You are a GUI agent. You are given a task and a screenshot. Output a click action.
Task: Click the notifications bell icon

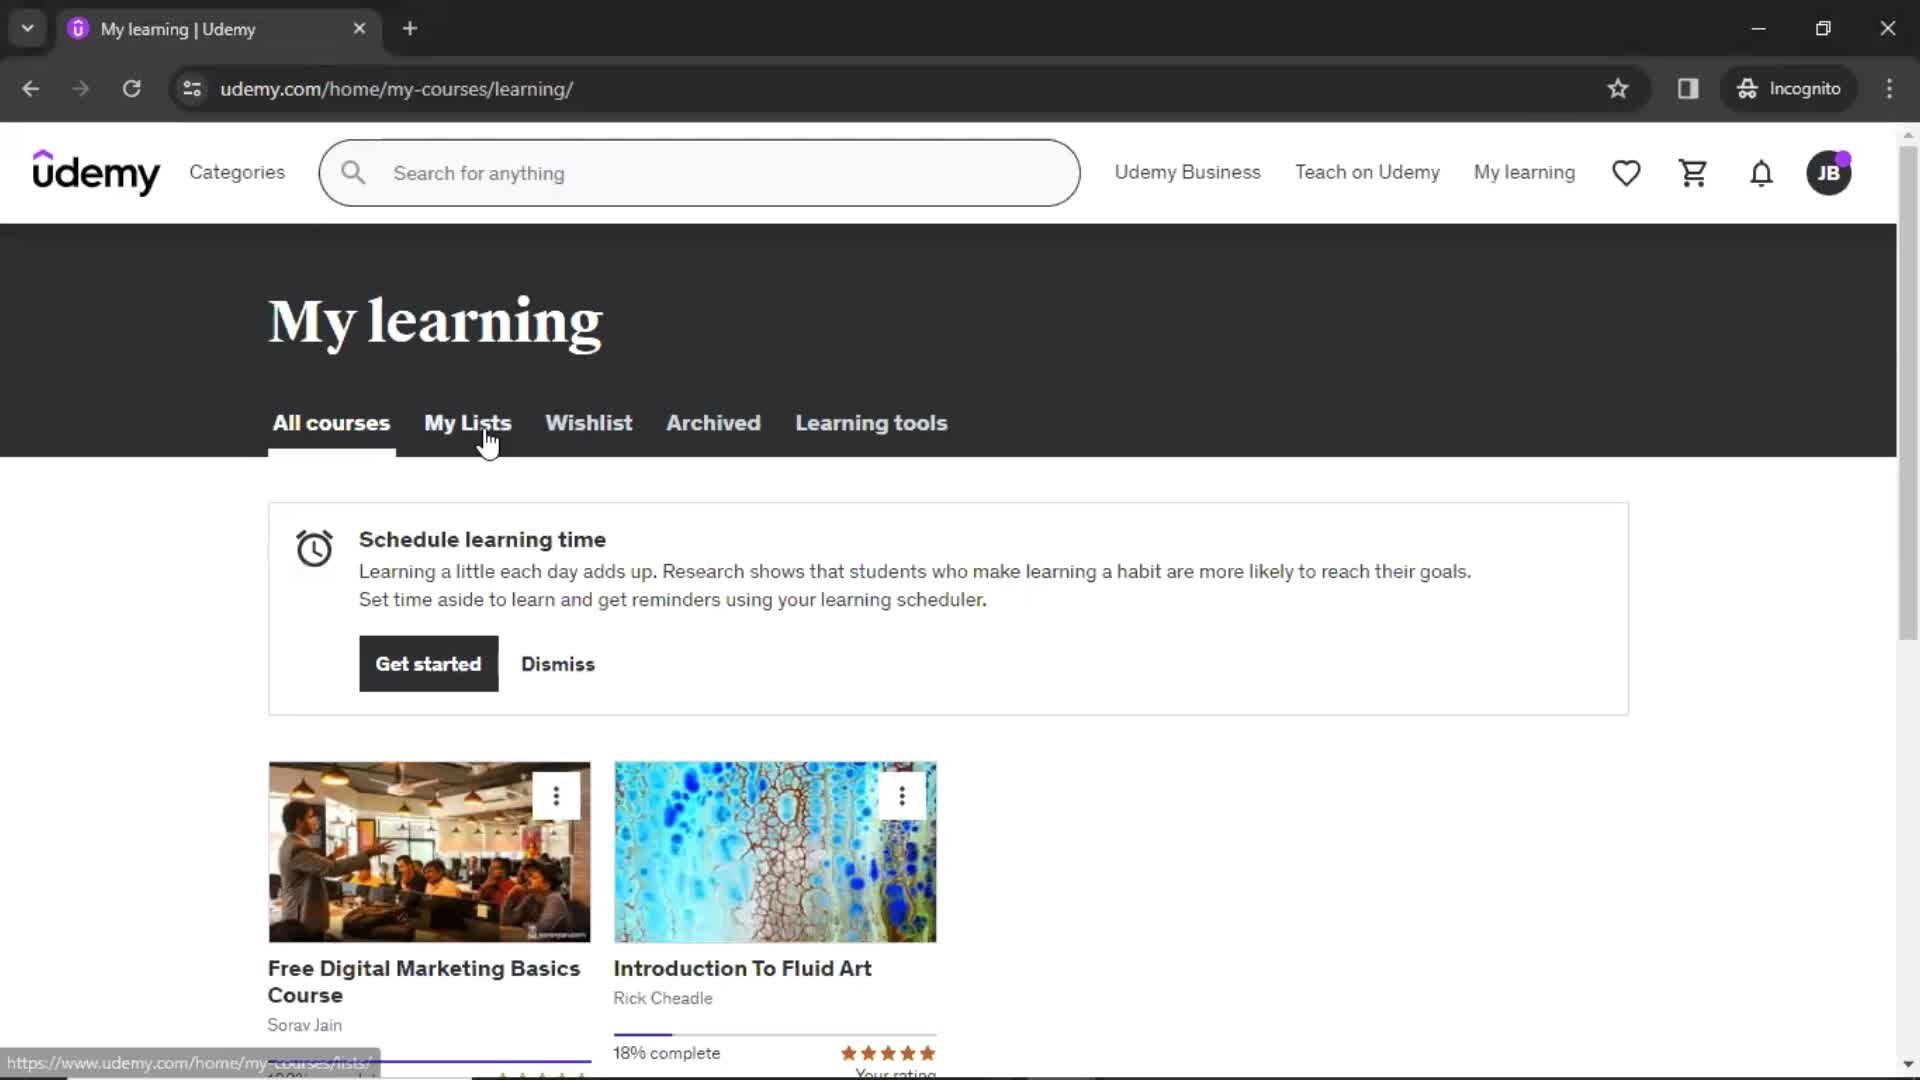[x=1760, y=173]
